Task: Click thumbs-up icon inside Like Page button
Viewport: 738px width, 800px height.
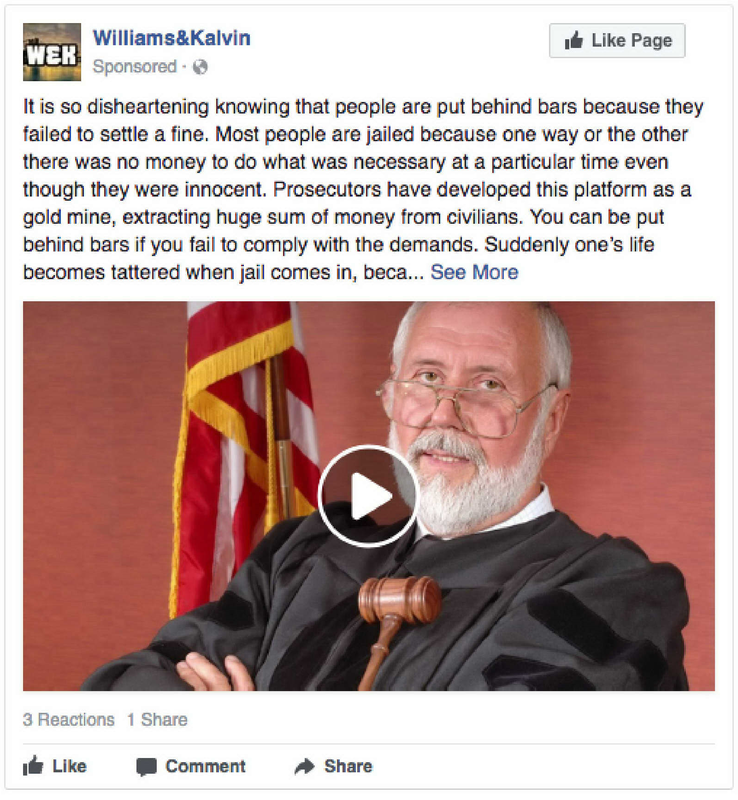Action: click(574, 40)
